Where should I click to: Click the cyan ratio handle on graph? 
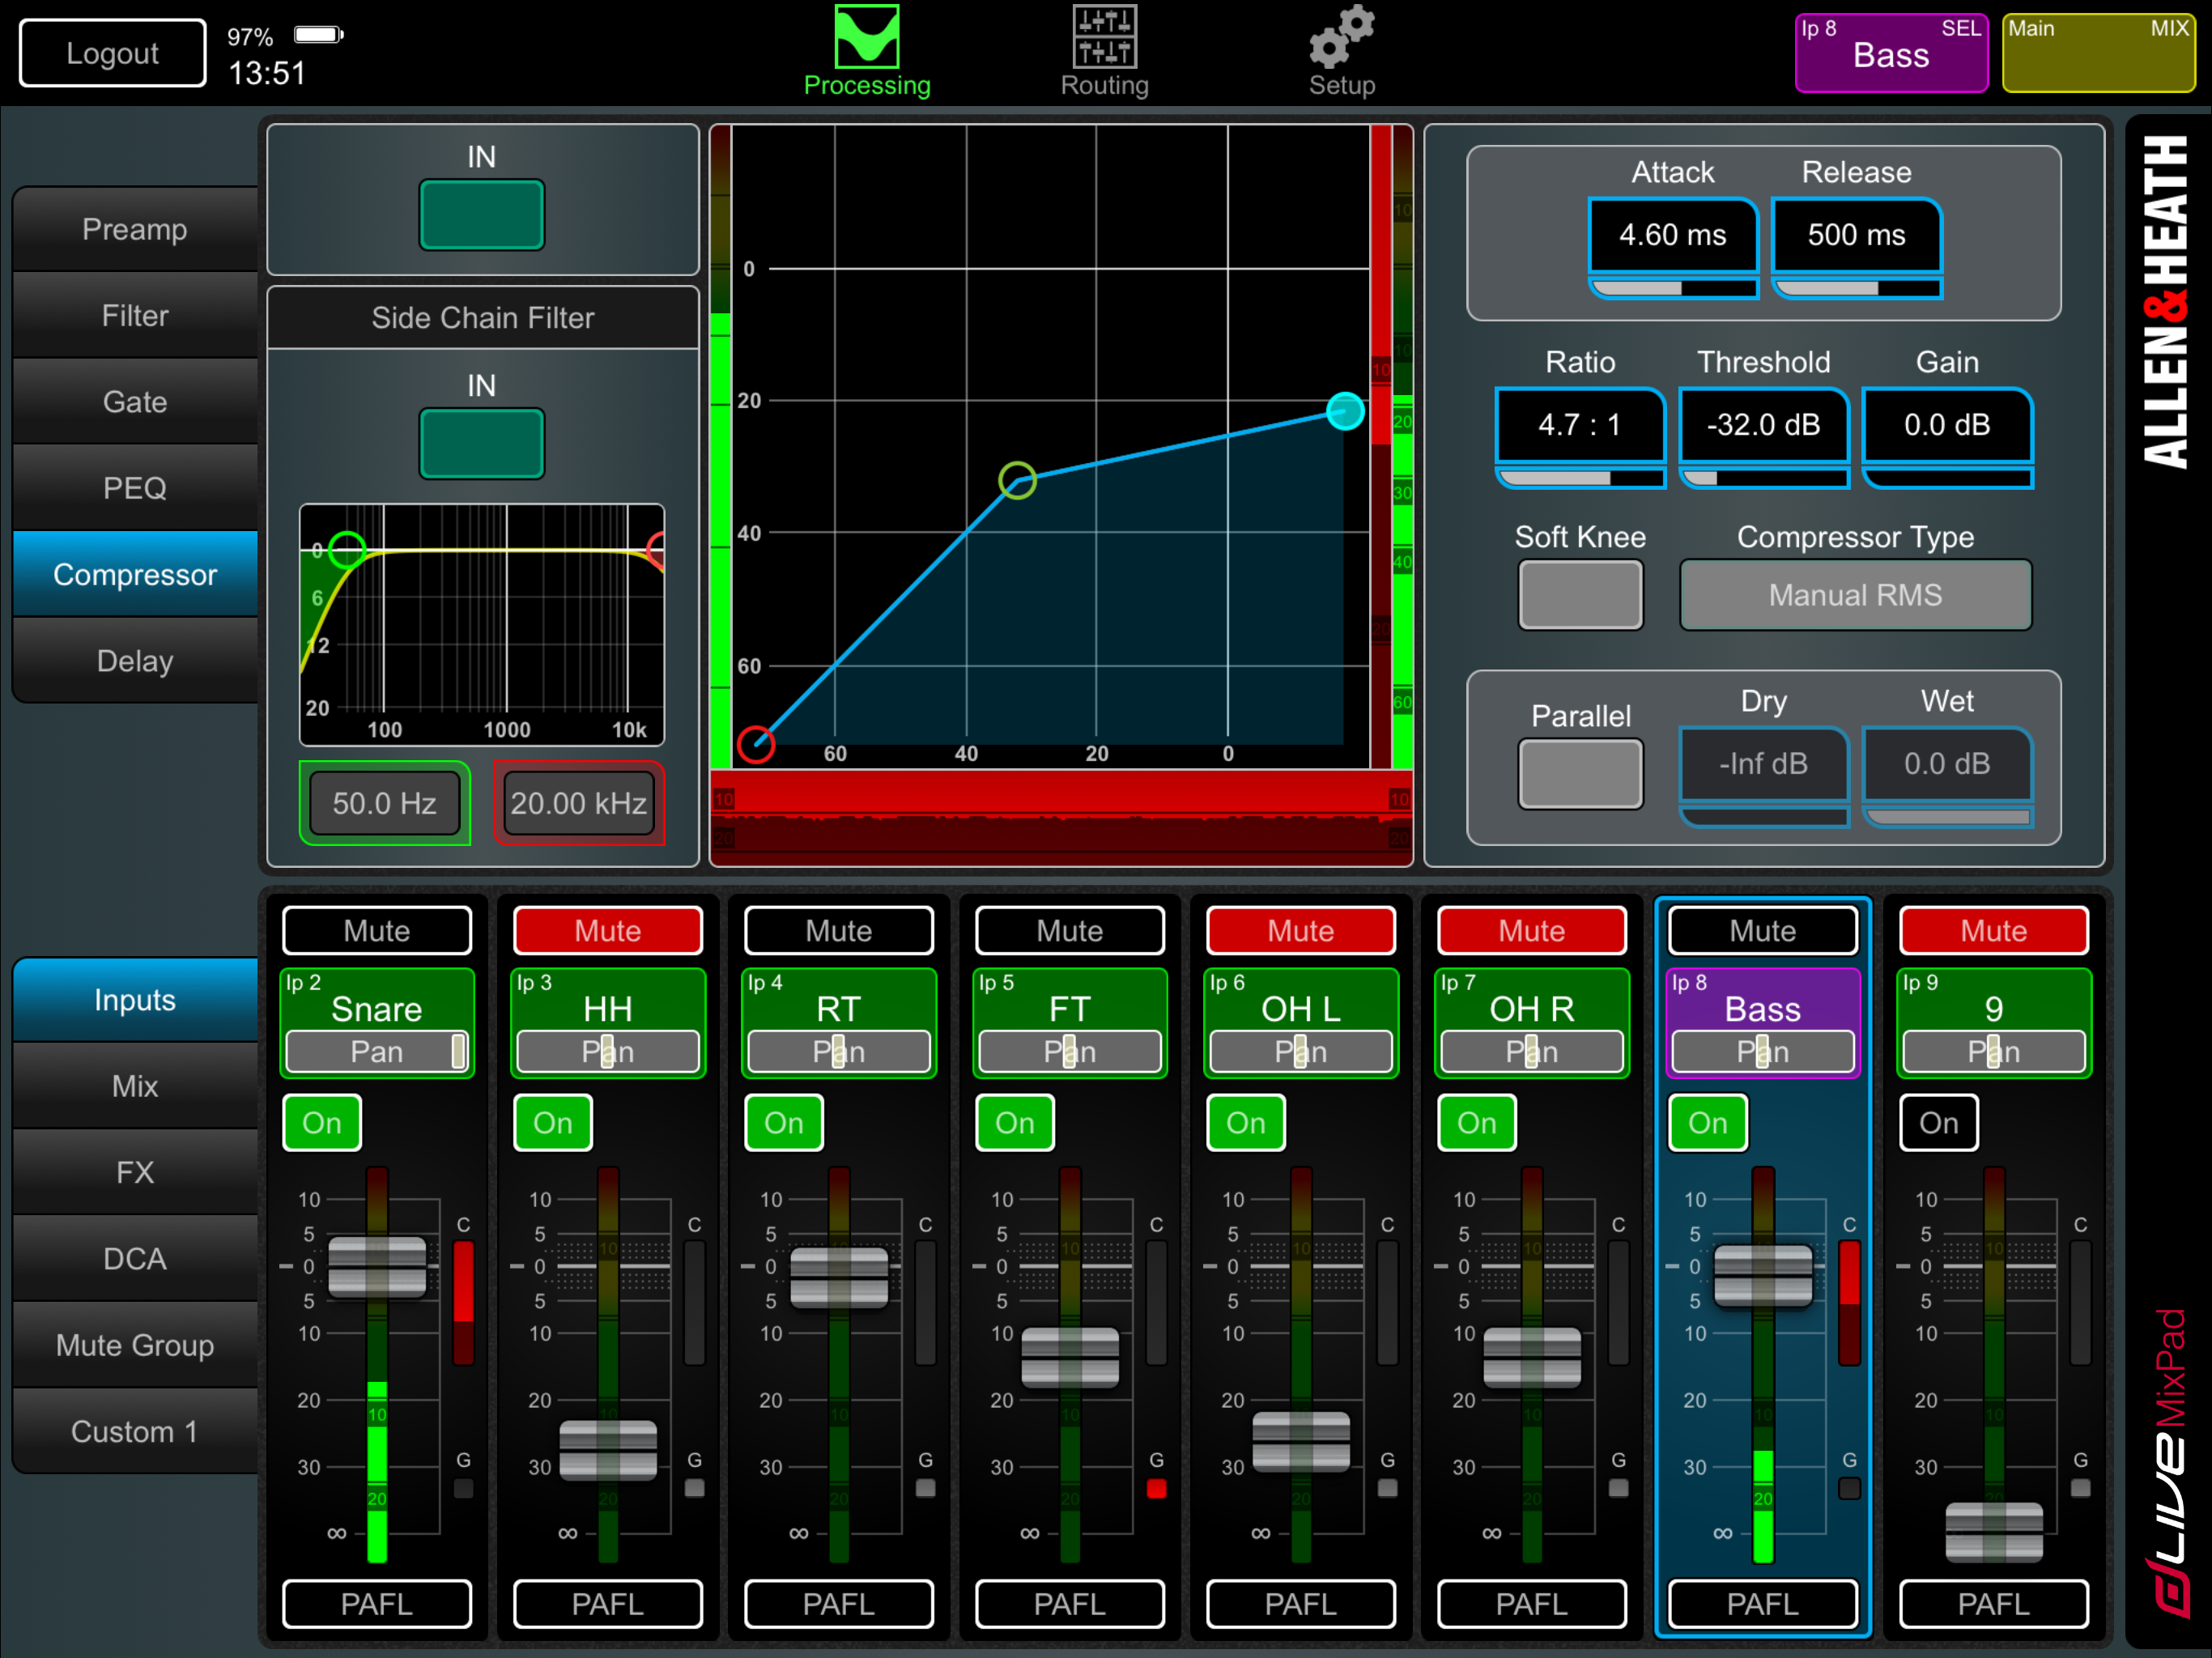point(1345,411)
